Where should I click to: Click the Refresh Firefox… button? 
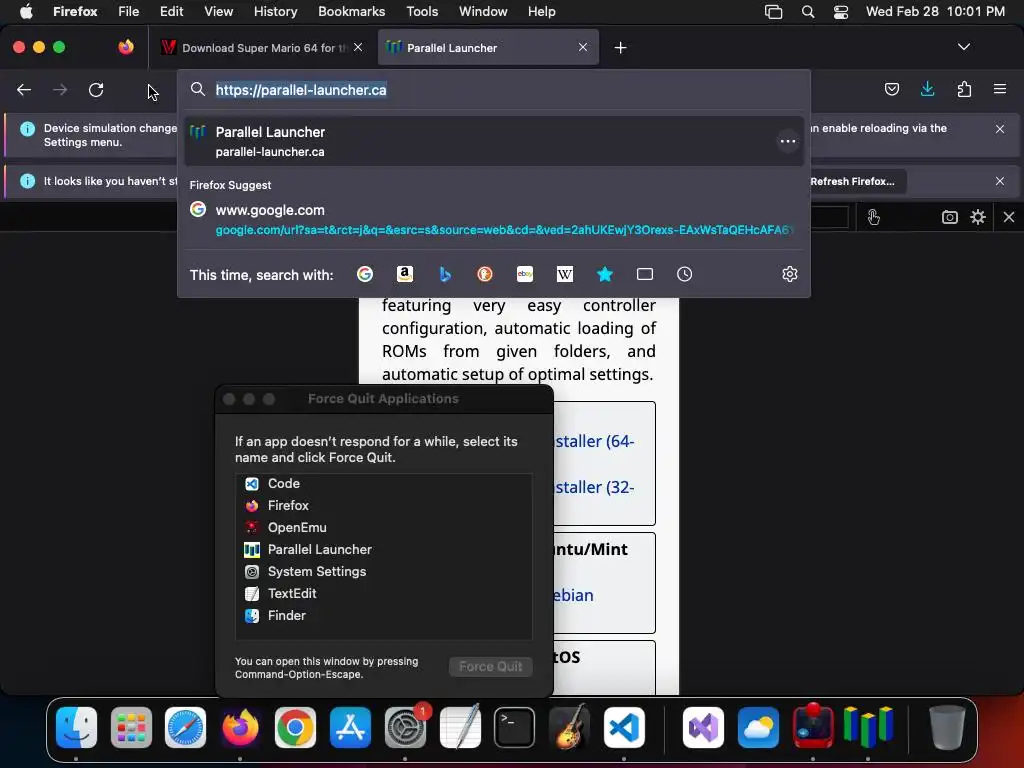(x=852, y=181)
